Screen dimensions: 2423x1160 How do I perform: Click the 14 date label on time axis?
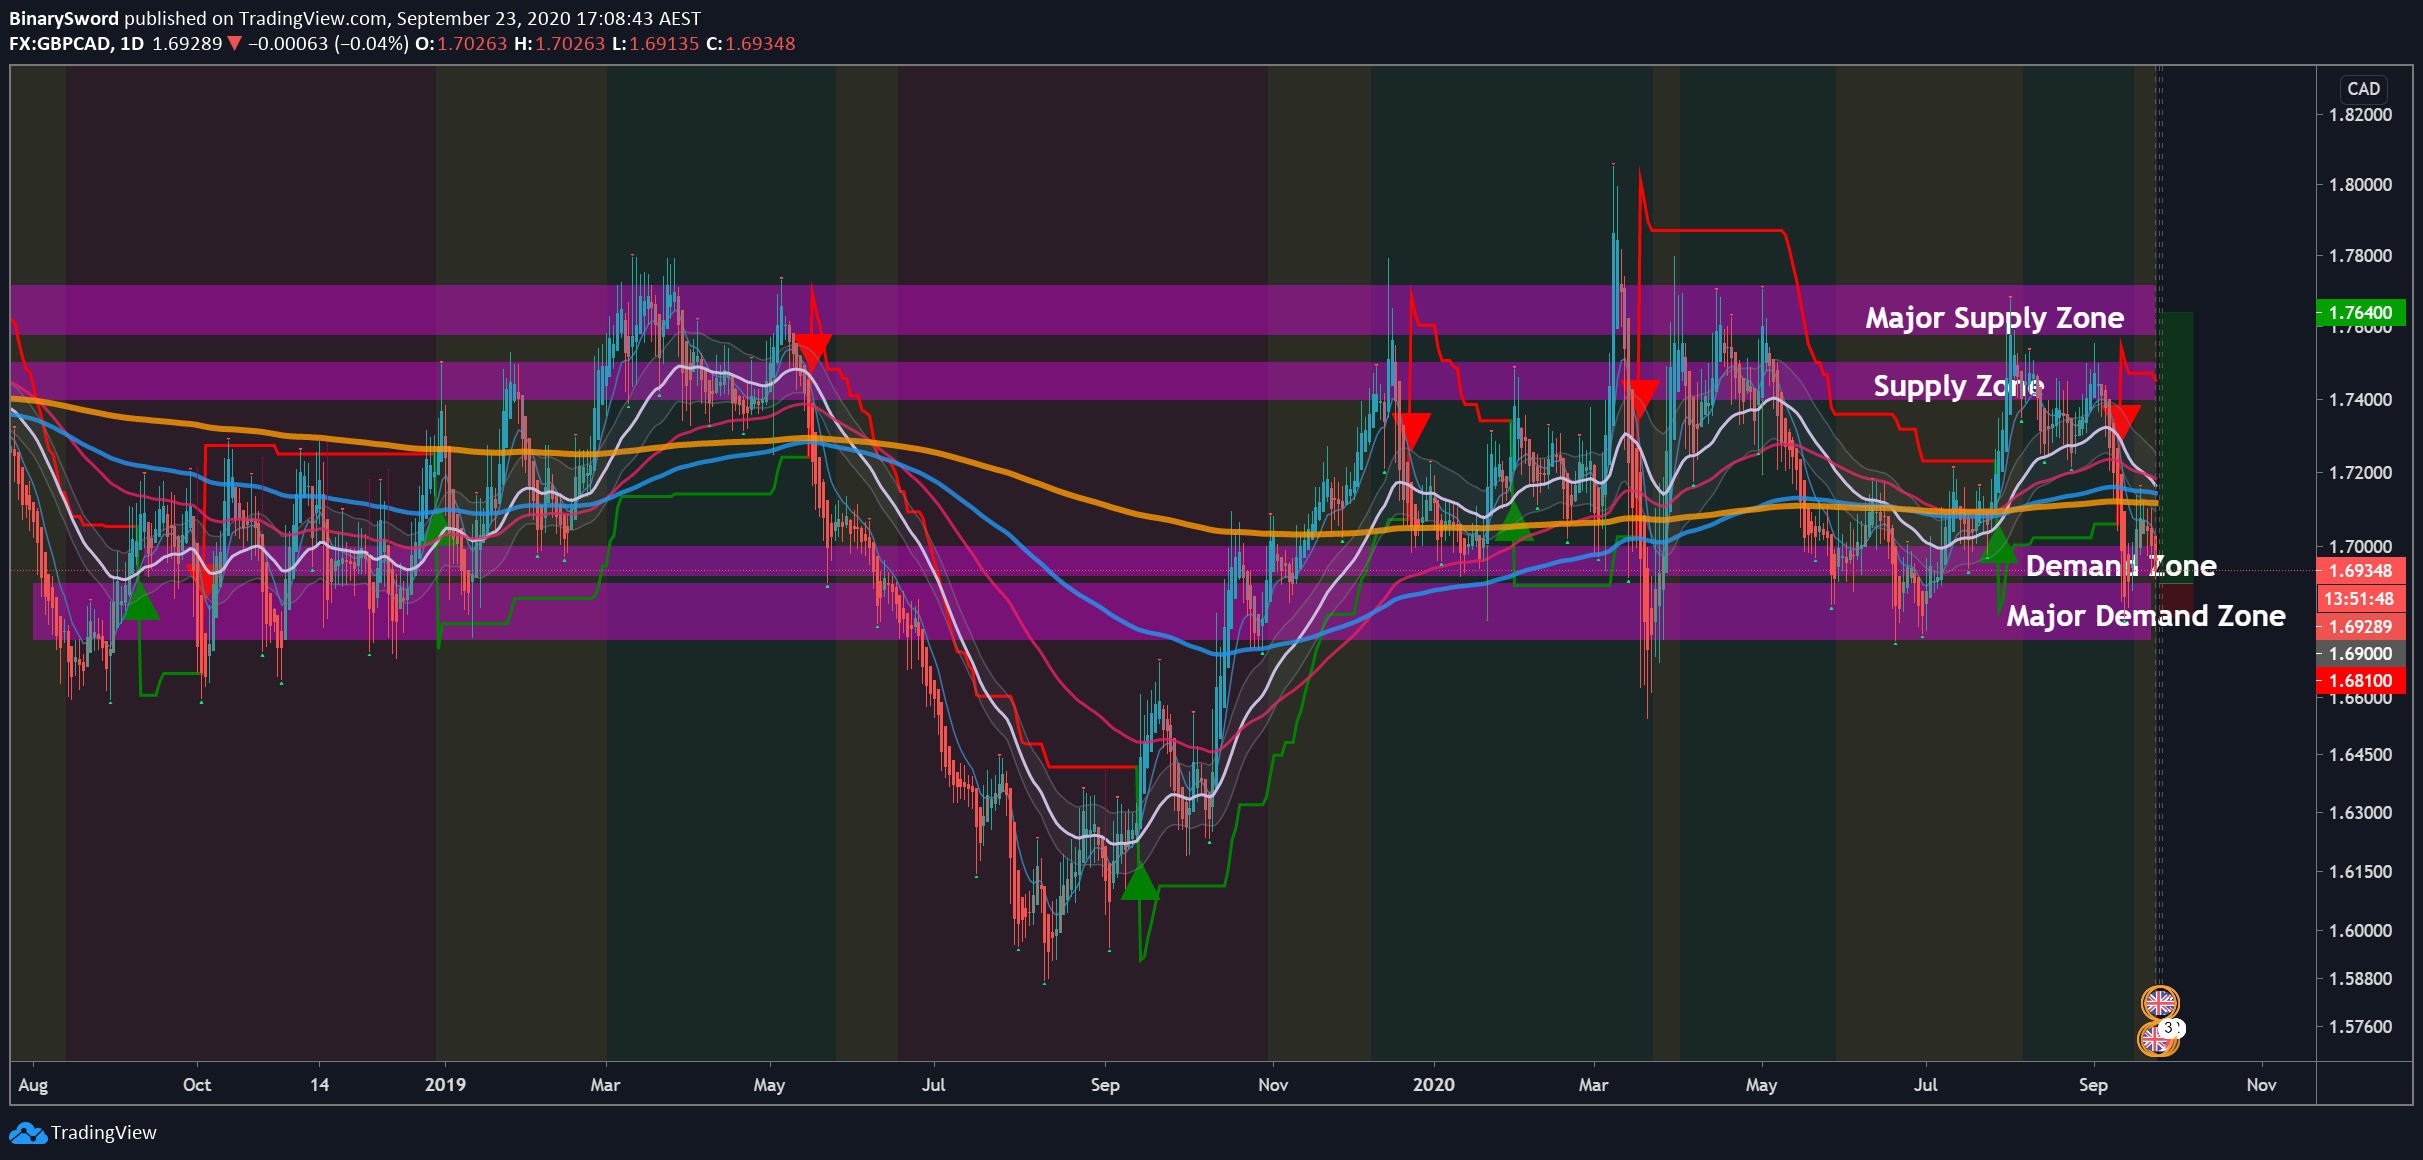tap(319, 1085)
